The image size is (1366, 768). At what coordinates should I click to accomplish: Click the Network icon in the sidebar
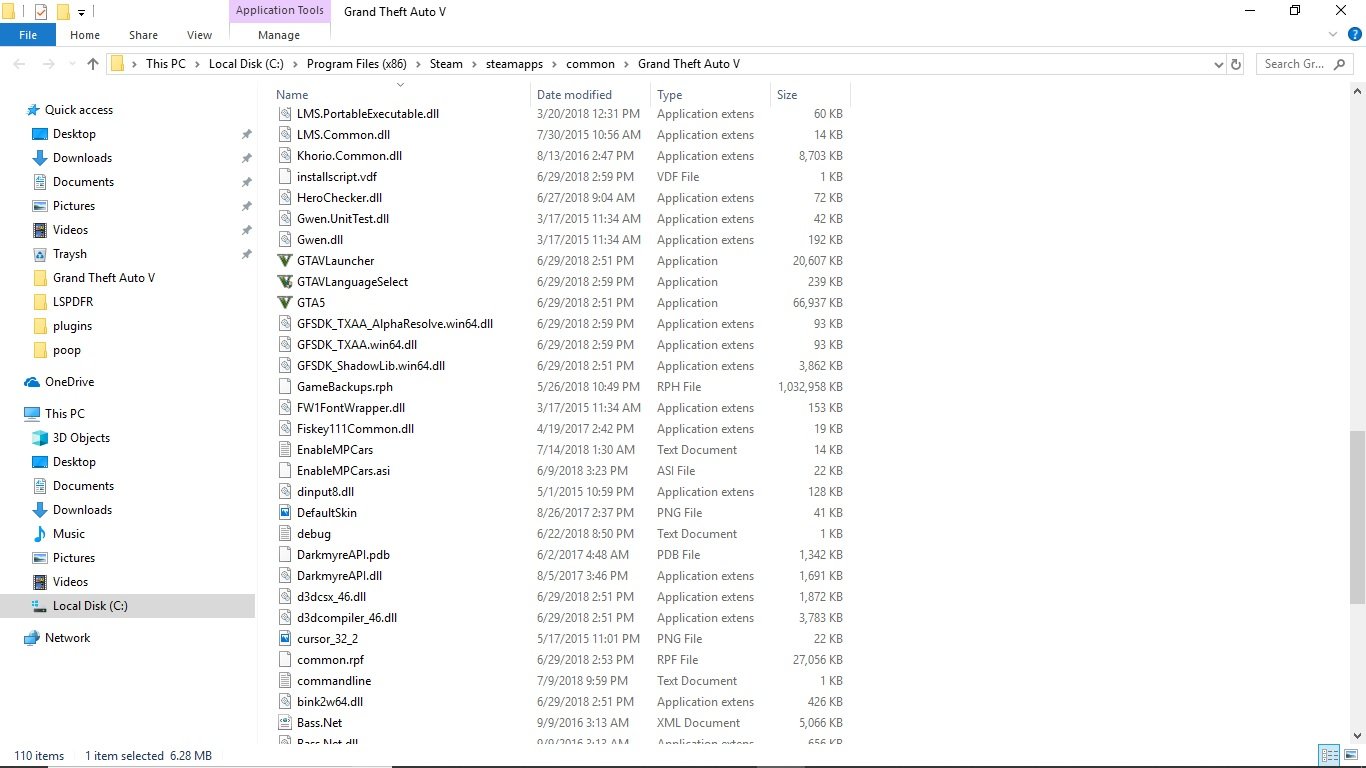coord(33,638)
